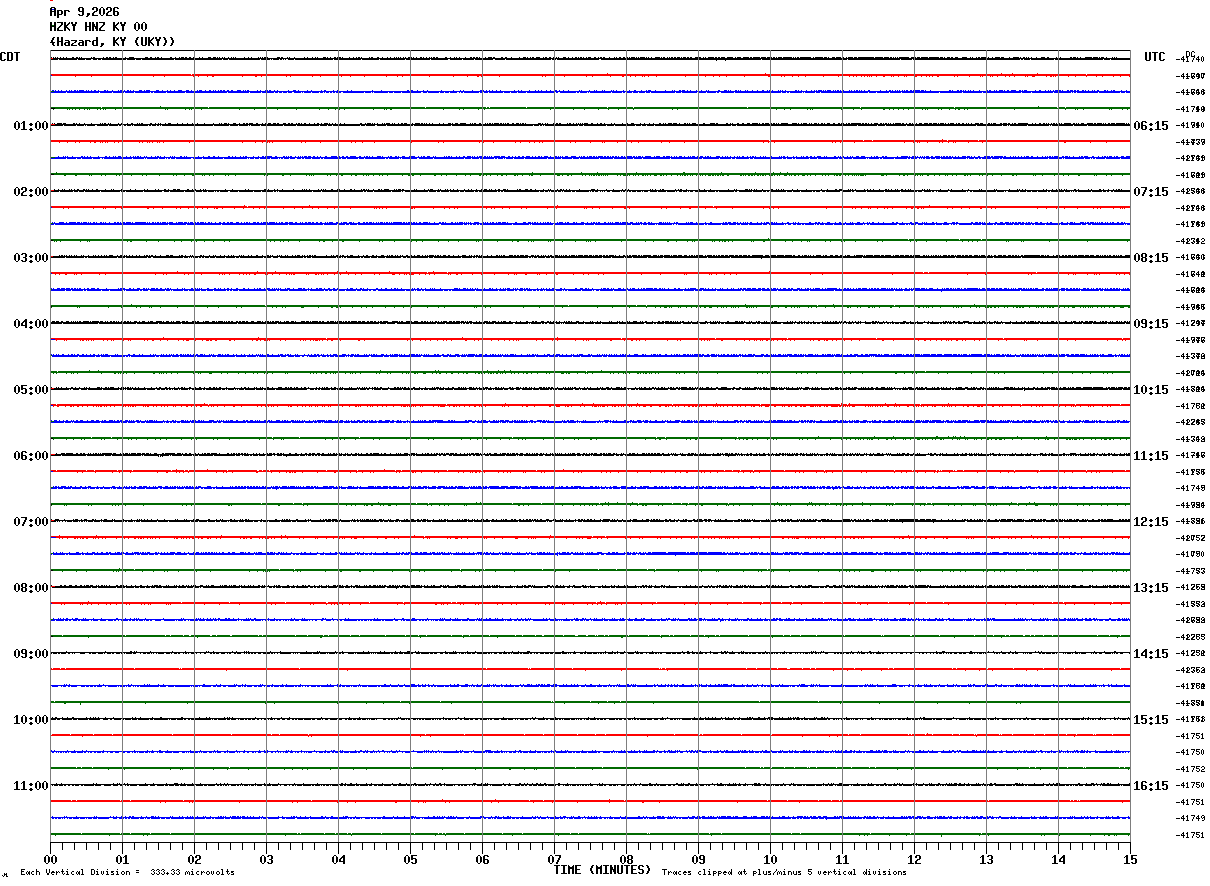Screen dimensions: 1210x886
Task: Click minute 15 on the bottom axis
Action: coord(1129,860)
